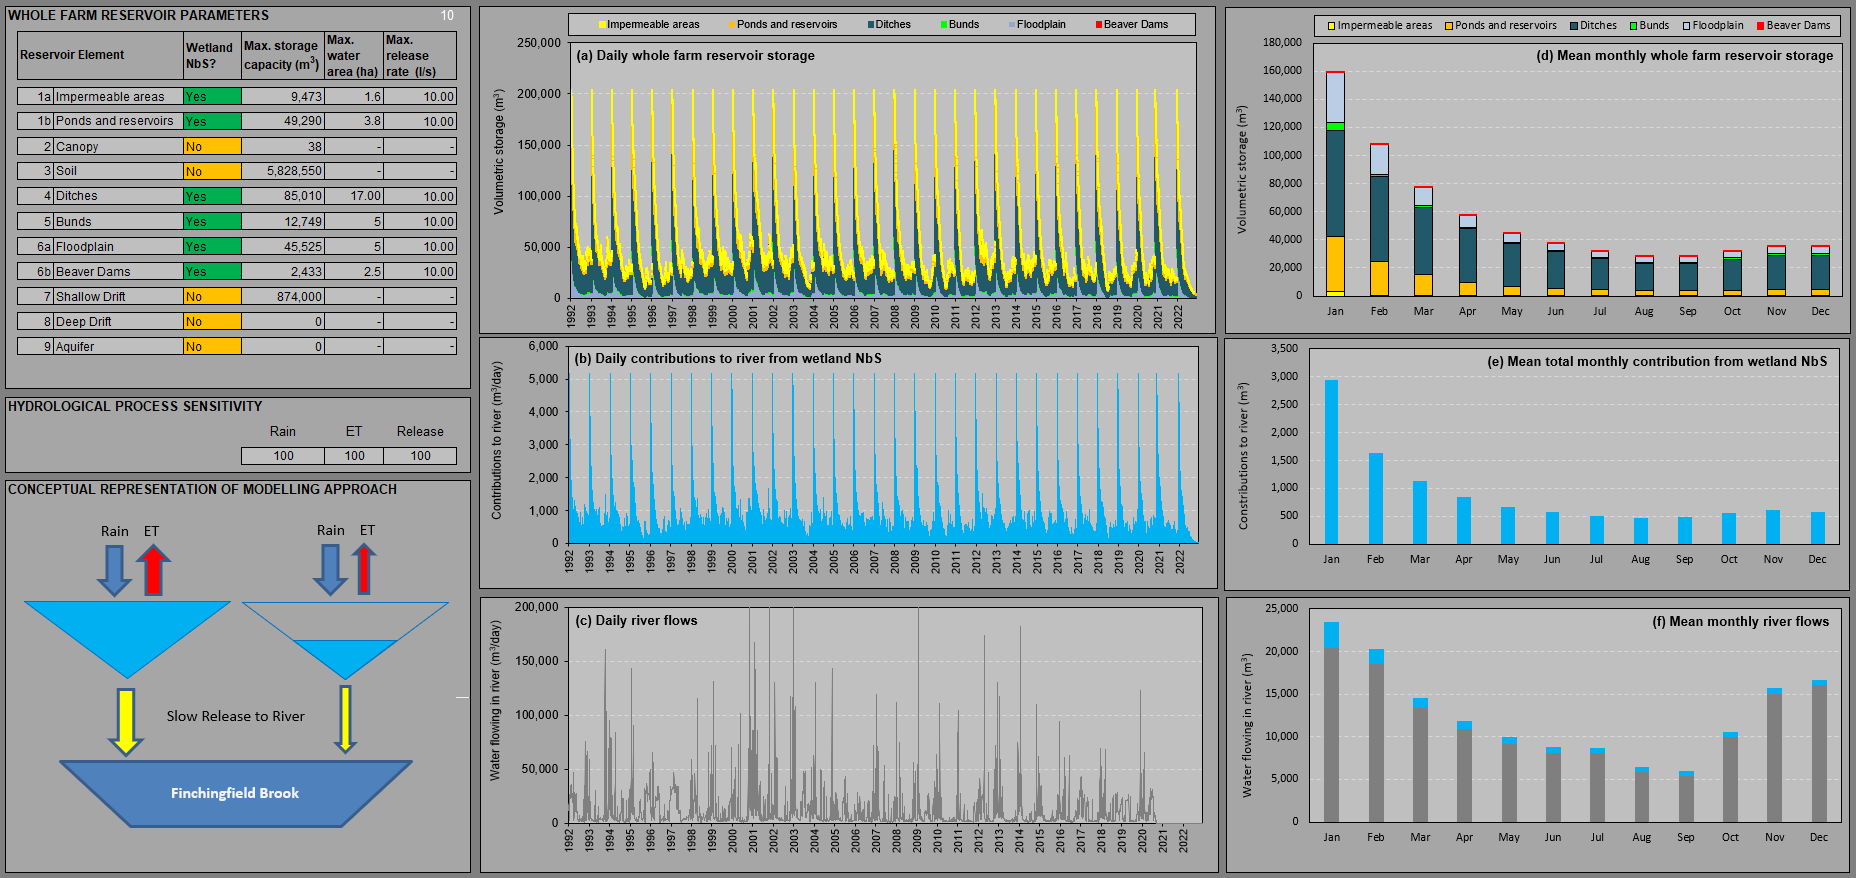Open the Wetland NbS option for Soil

tap(212, 171)
